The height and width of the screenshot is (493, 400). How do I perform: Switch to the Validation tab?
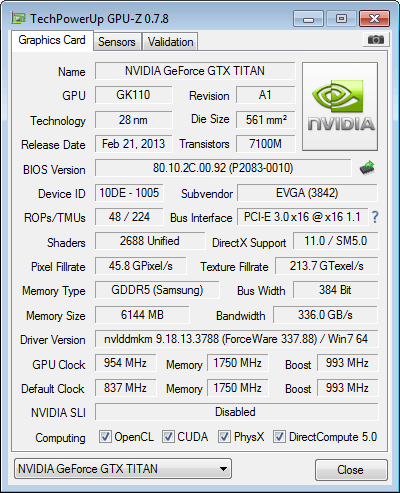point(170,42)
